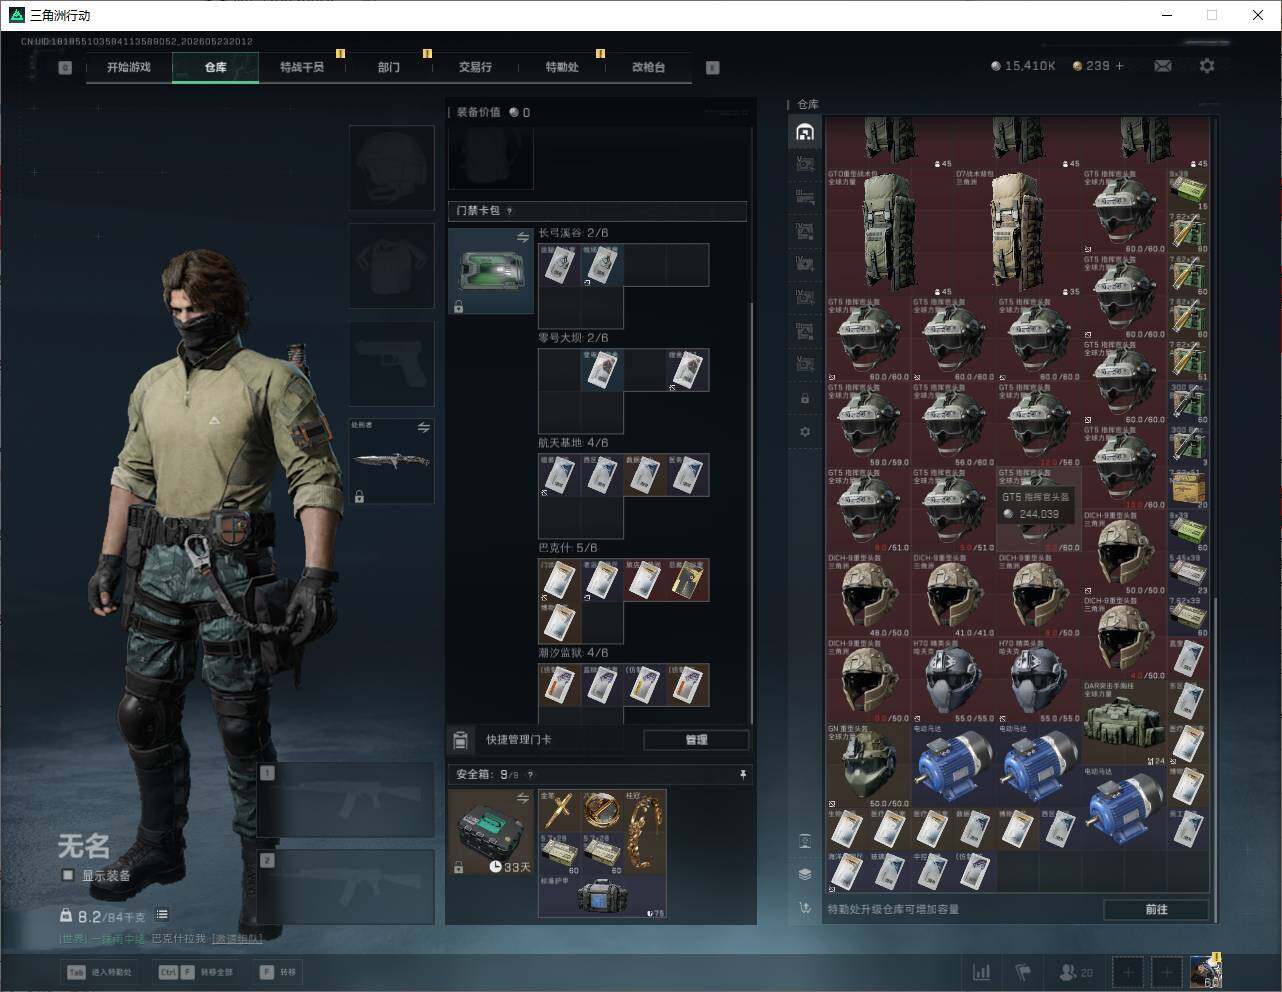Click help question mark beside 安全箱

530,774
